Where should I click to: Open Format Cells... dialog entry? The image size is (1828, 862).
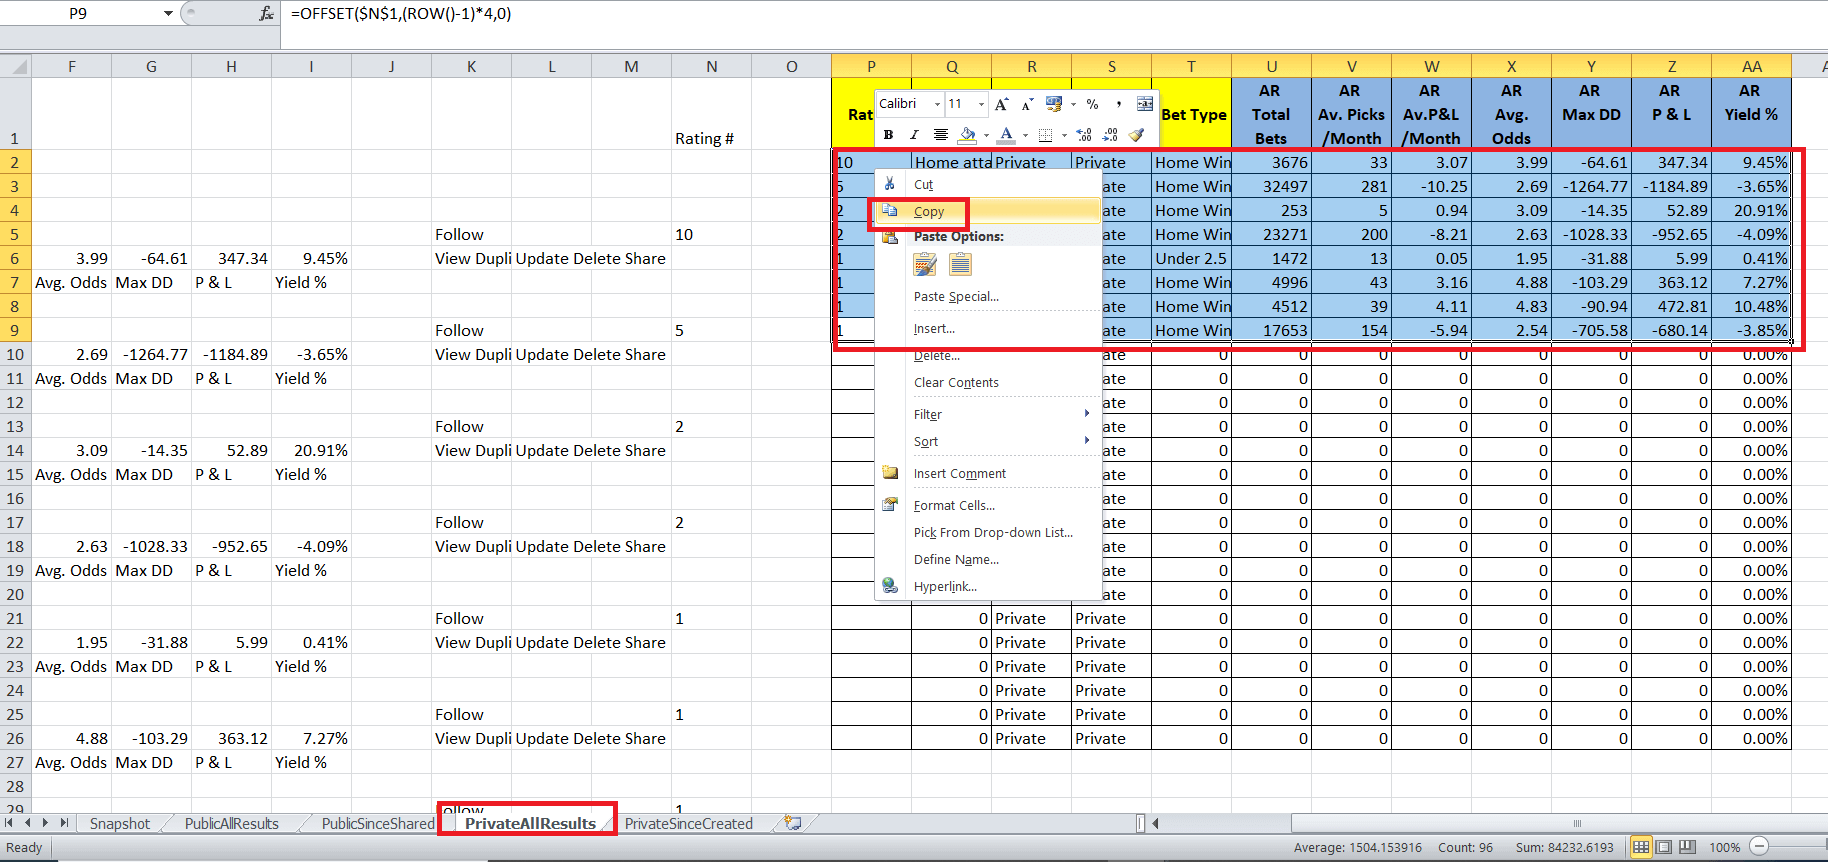988,505
